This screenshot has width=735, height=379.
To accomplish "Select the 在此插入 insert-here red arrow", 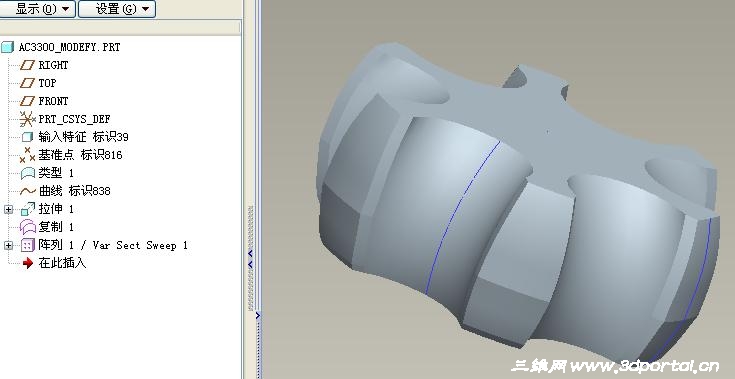I will coord(28,263).
